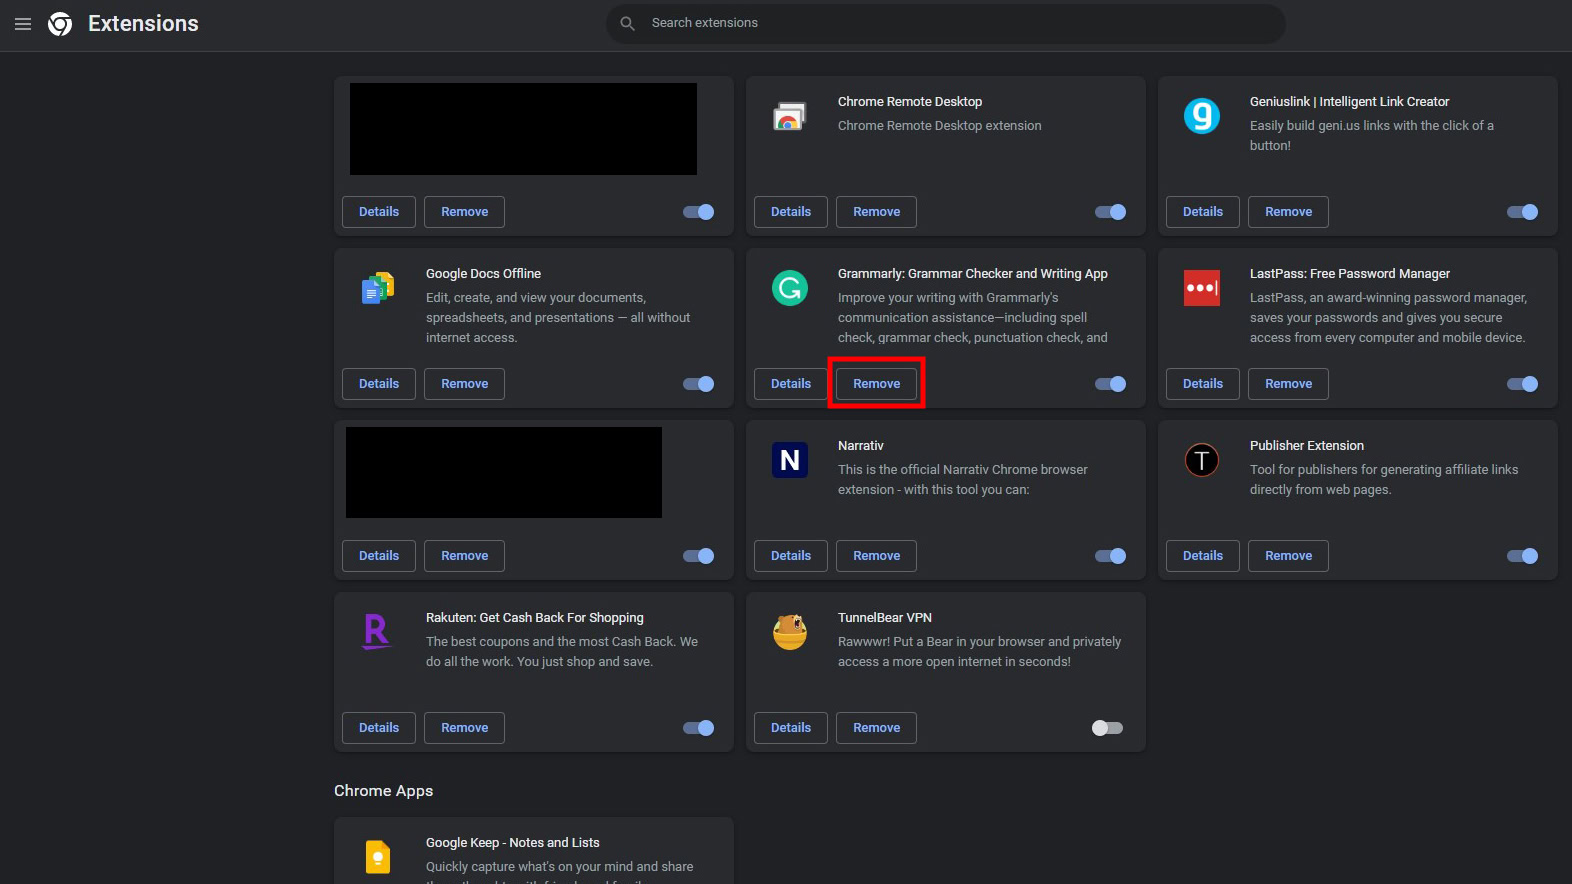Disable the Chrome Remote Desktop extension toggle

(x=1111, y=212)
